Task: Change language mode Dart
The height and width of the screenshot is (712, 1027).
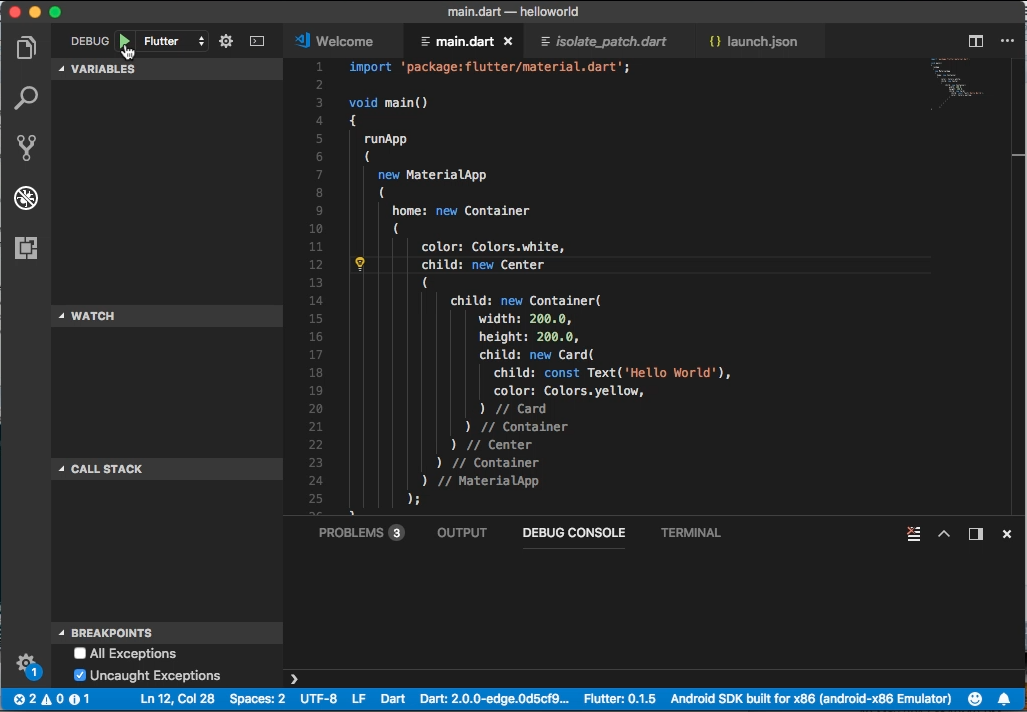Action: tap(393, 699)
